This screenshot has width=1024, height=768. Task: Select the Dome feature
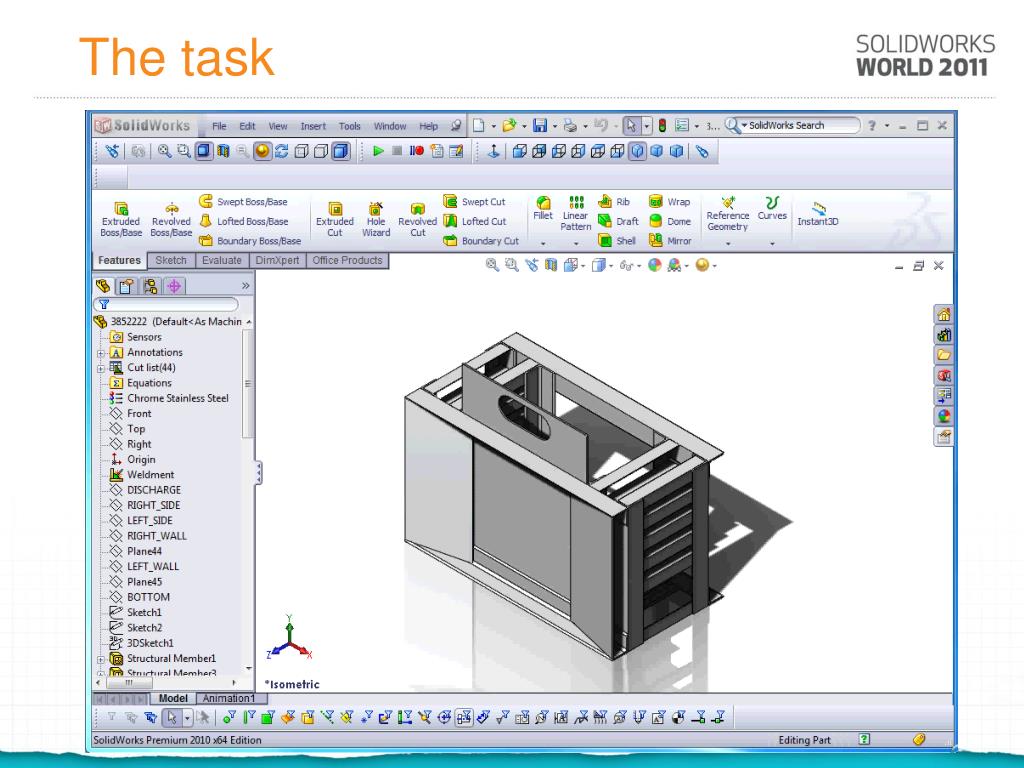point(670,221)
